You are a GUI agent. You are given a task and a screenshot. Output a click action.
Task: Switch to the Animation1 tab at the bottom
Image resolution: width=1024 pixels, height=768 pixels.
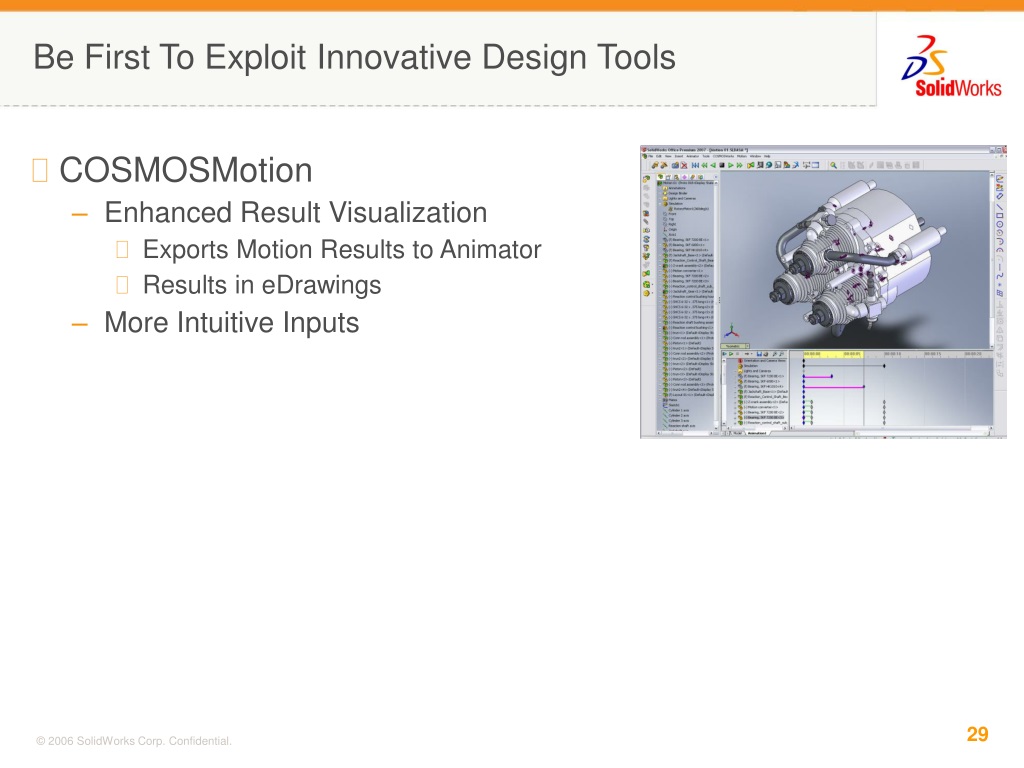click(x=757, y=433)
